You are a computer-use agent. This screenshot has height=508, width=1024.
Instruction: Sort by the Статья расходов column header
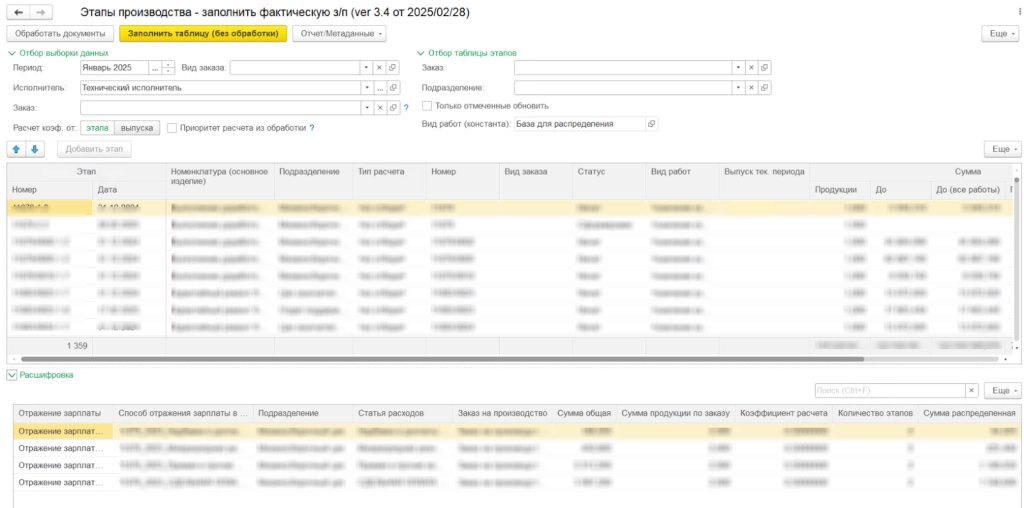392,413
